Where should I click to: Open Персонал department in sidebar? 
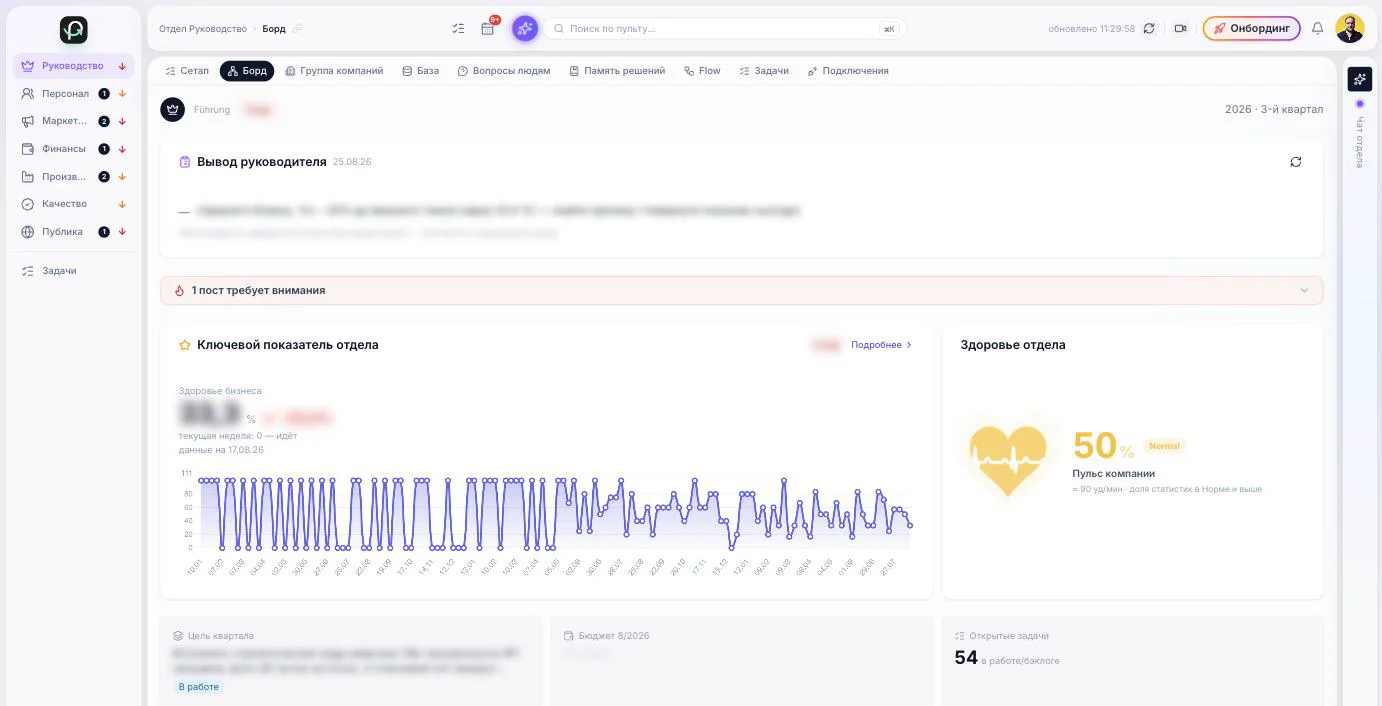[73, 94]
